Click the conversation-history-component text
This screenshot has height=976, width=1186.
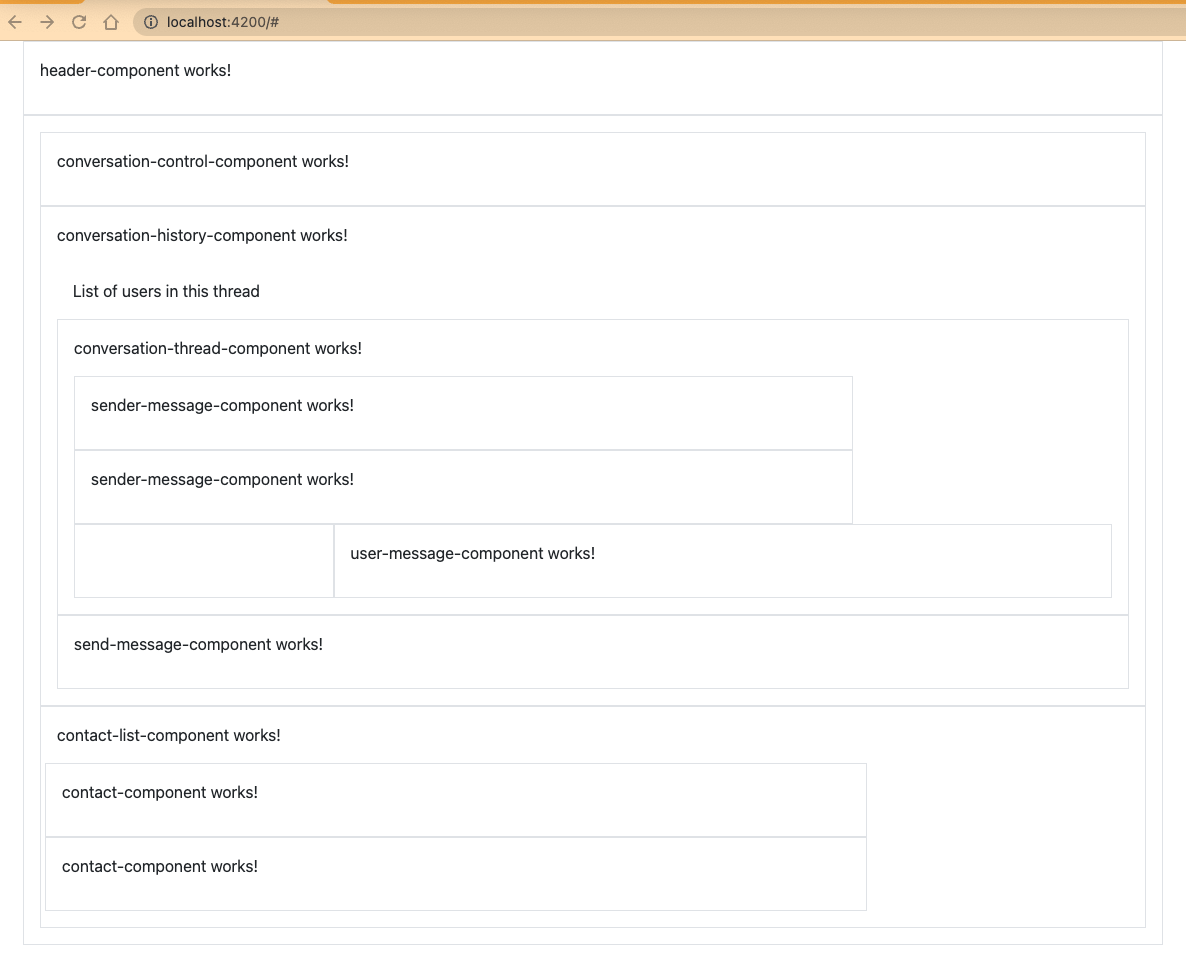[x=202, y=235]
